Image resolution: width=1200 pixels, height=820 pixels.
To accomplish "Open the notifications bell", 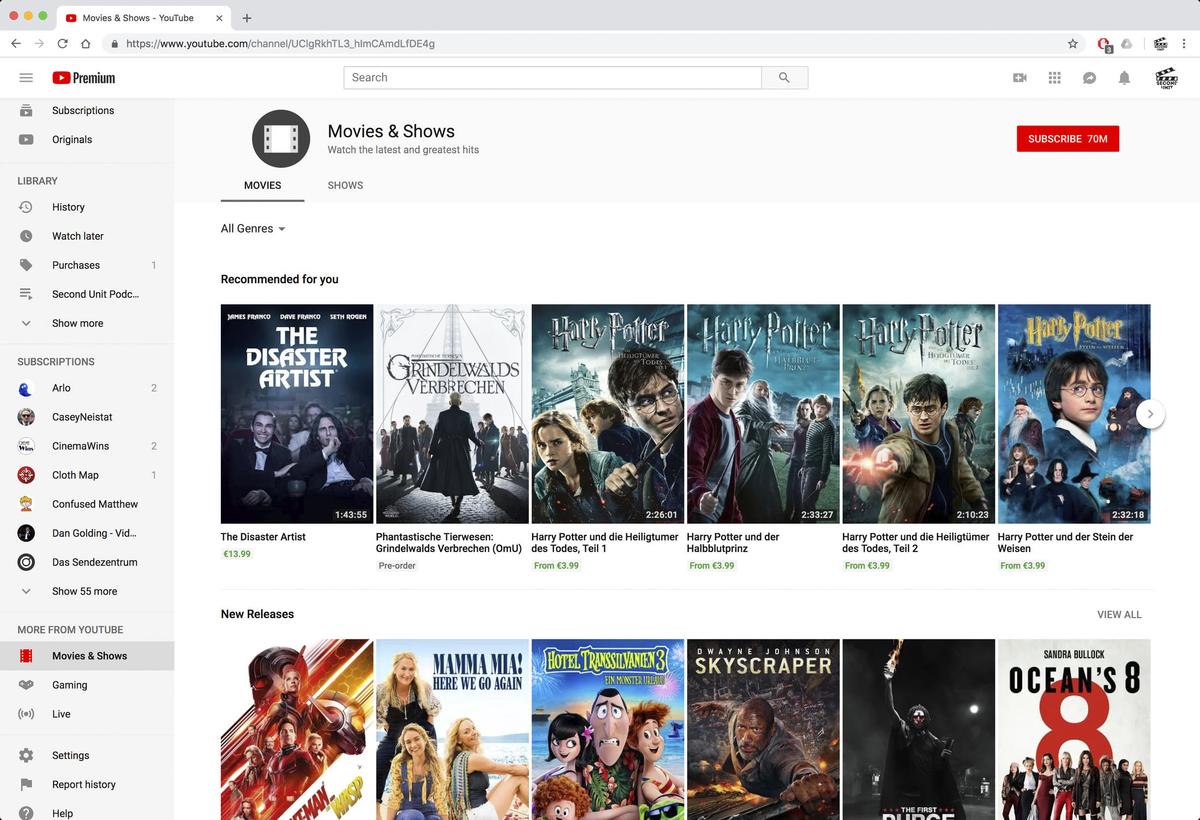I will [1124, 78].
